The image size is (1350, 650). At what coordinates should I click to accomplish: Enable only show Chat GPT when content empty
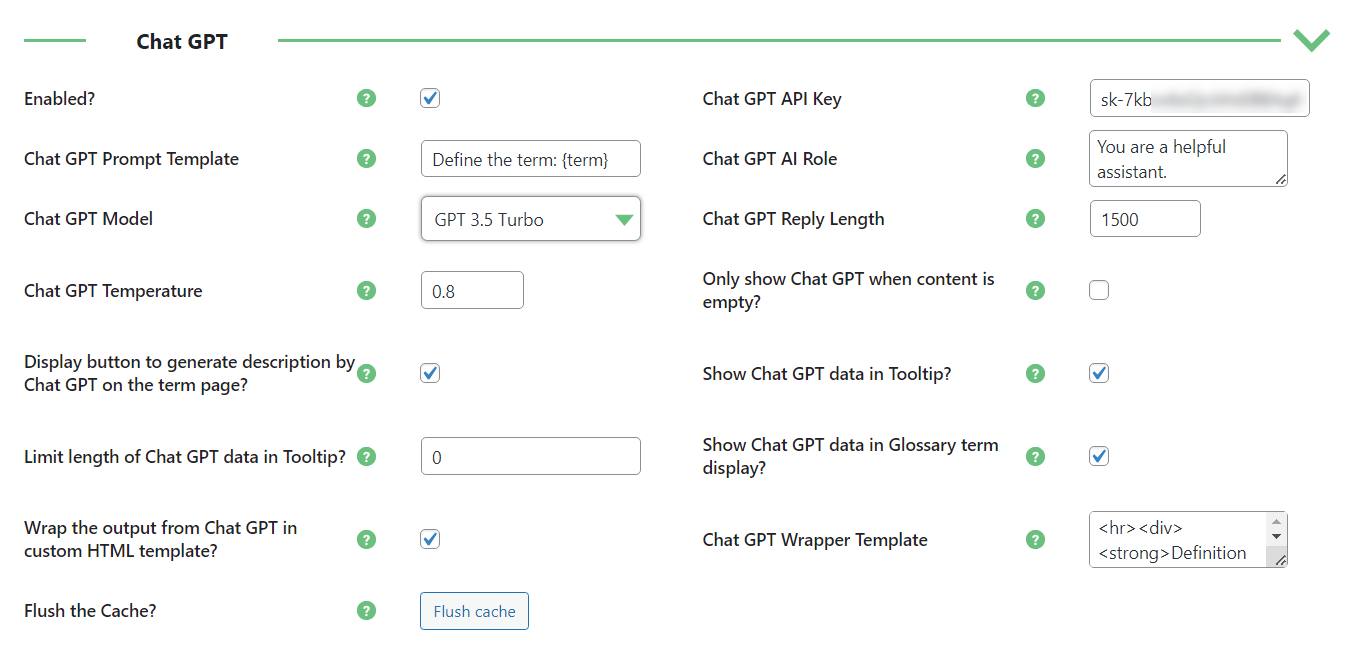(1099, 291)
